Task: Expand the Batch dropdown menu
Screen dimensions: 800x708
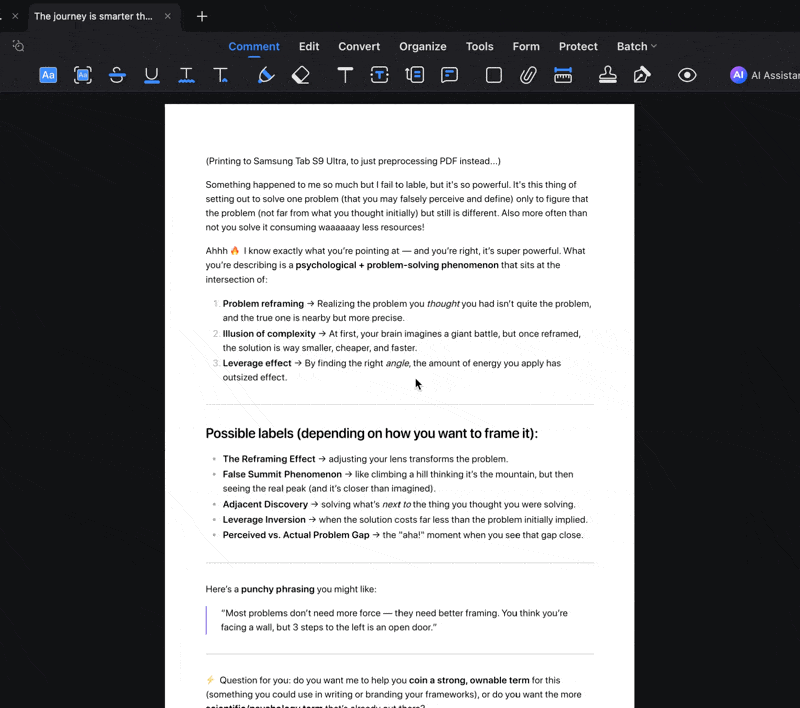Action: click(x=637, y=46)
